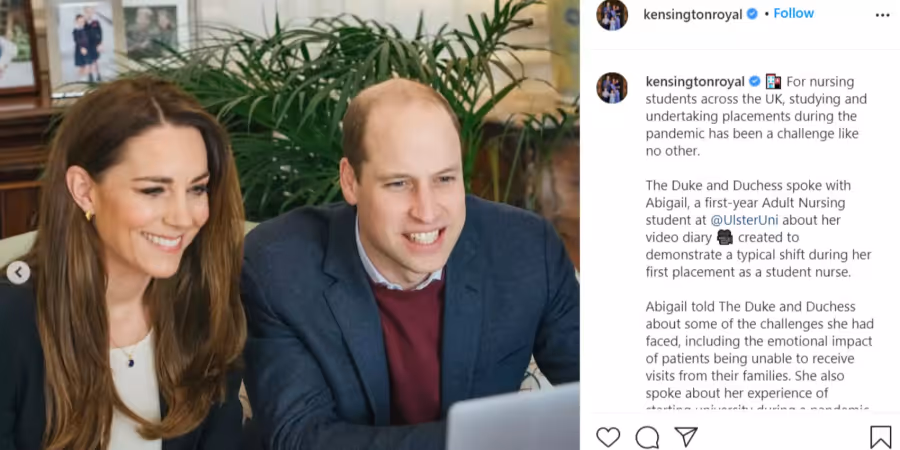Open comments via the speech bubble icon

coord(647,437)
